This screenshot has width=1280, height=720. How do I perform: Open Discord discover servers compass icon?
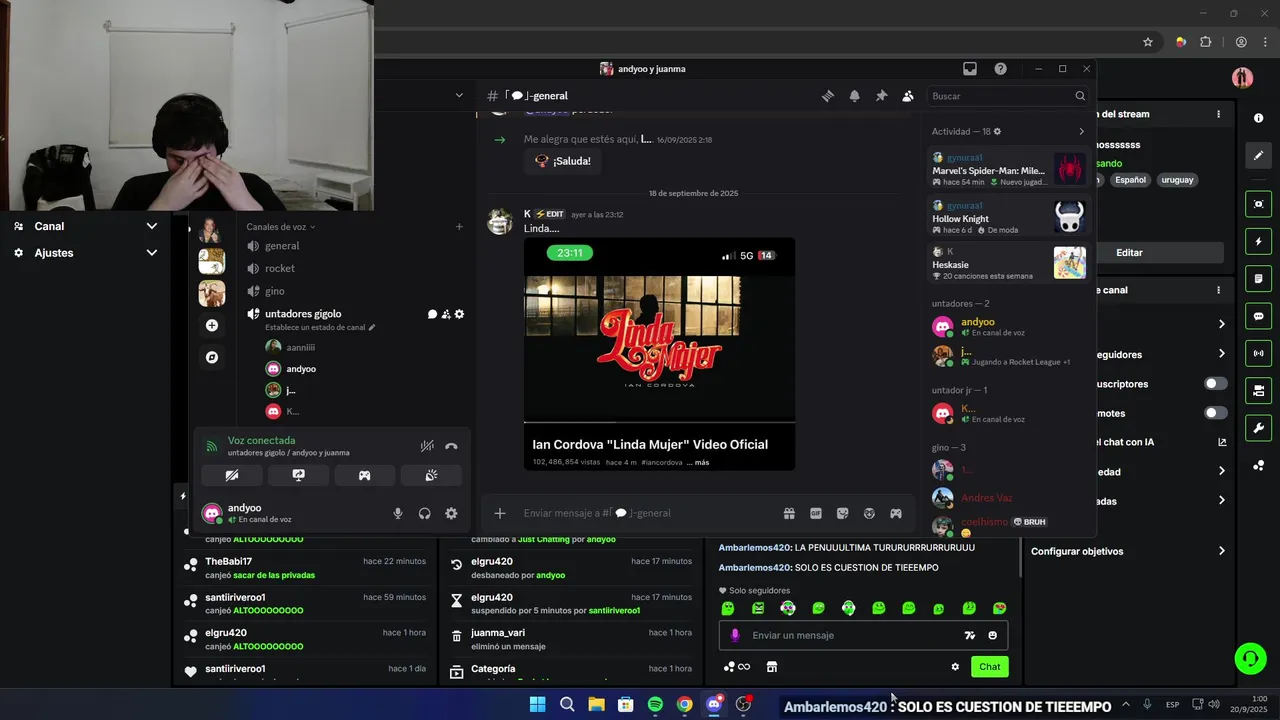coord(211,357)
